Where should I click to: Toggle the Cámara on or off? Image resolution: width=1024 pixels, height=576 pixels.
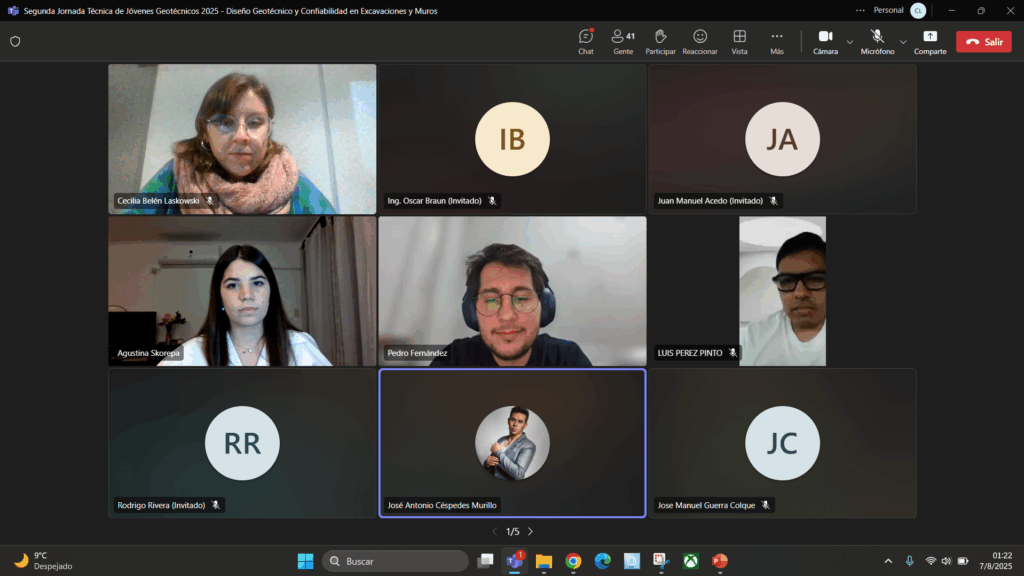click(x=825, y=41)
